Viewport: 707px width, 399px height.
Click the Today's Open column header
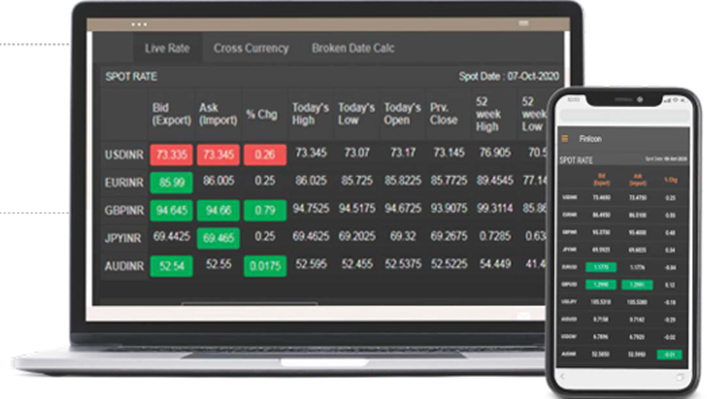click(x=402, y=114)
